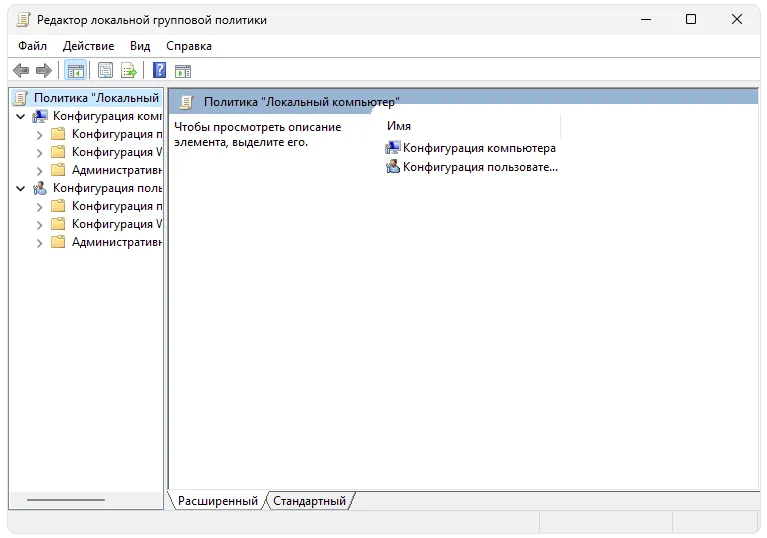Close the policy editor window
The image size is (767, 538).
click(x=737, y=20)
